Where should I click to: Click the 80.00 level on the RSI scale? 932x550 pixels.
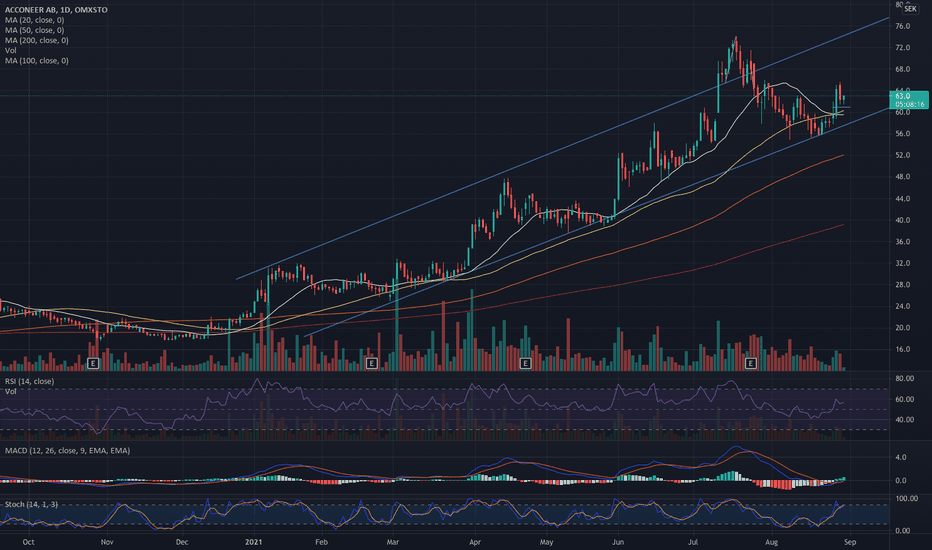coord(904,378)
